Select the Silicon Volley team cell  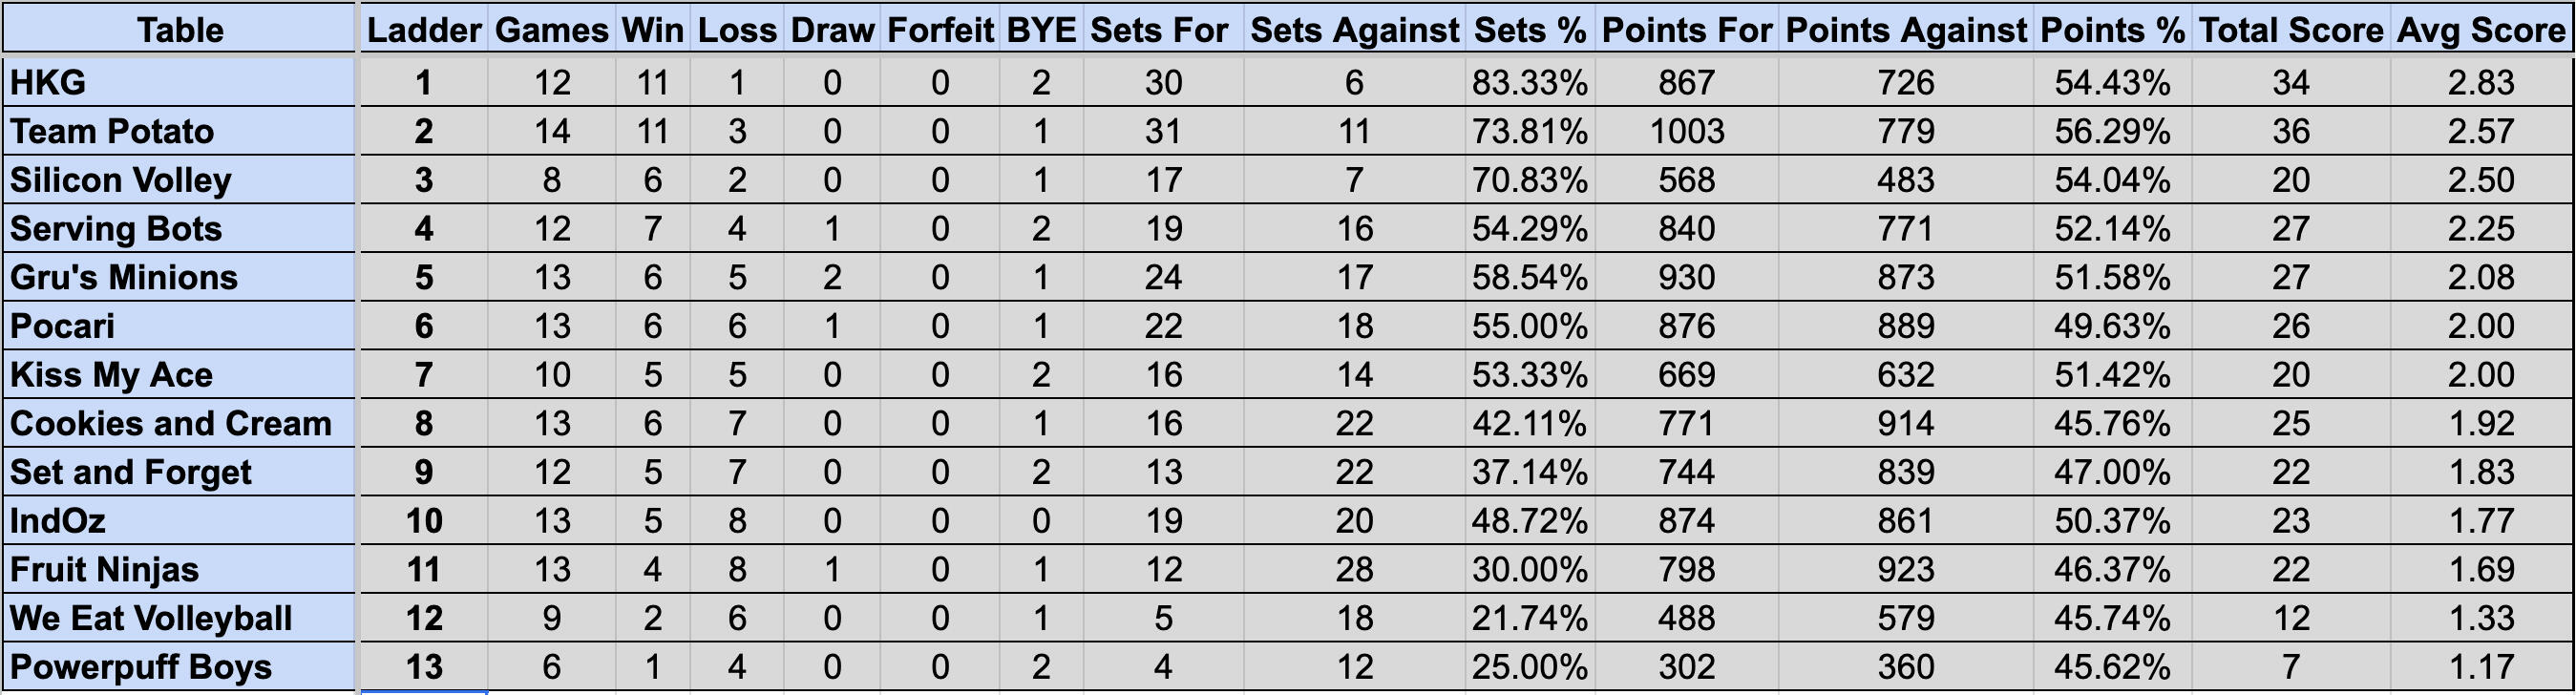[179, 180]
